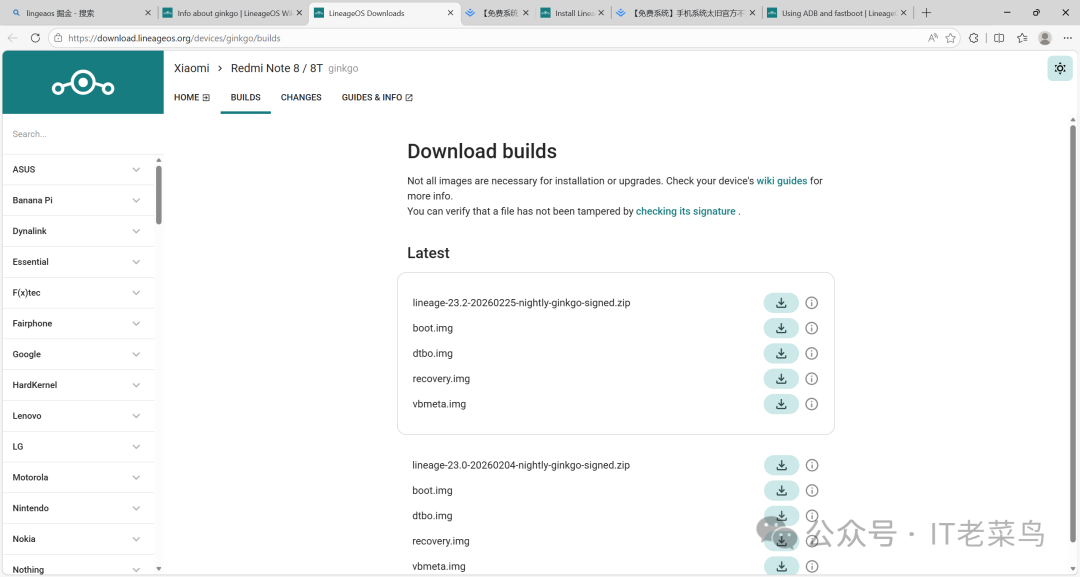Open favorites list icon
This screenshot has height=577, width=1080.
click(1022, 38)
